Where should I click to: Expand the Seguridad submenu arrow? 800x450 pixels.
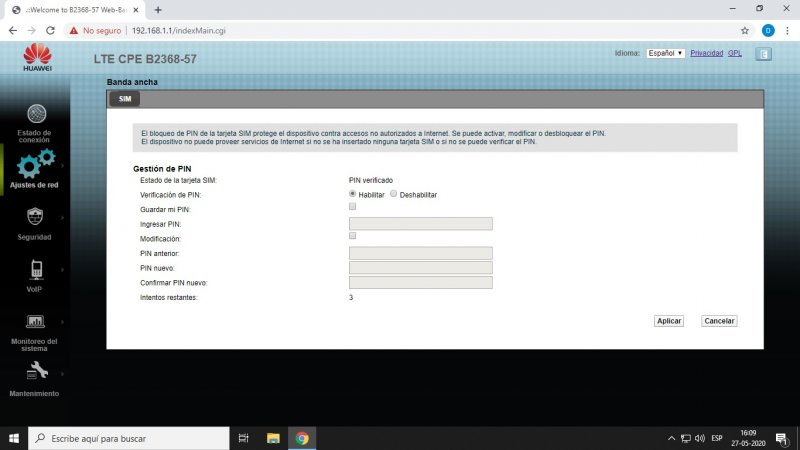(x=62, y=217)
